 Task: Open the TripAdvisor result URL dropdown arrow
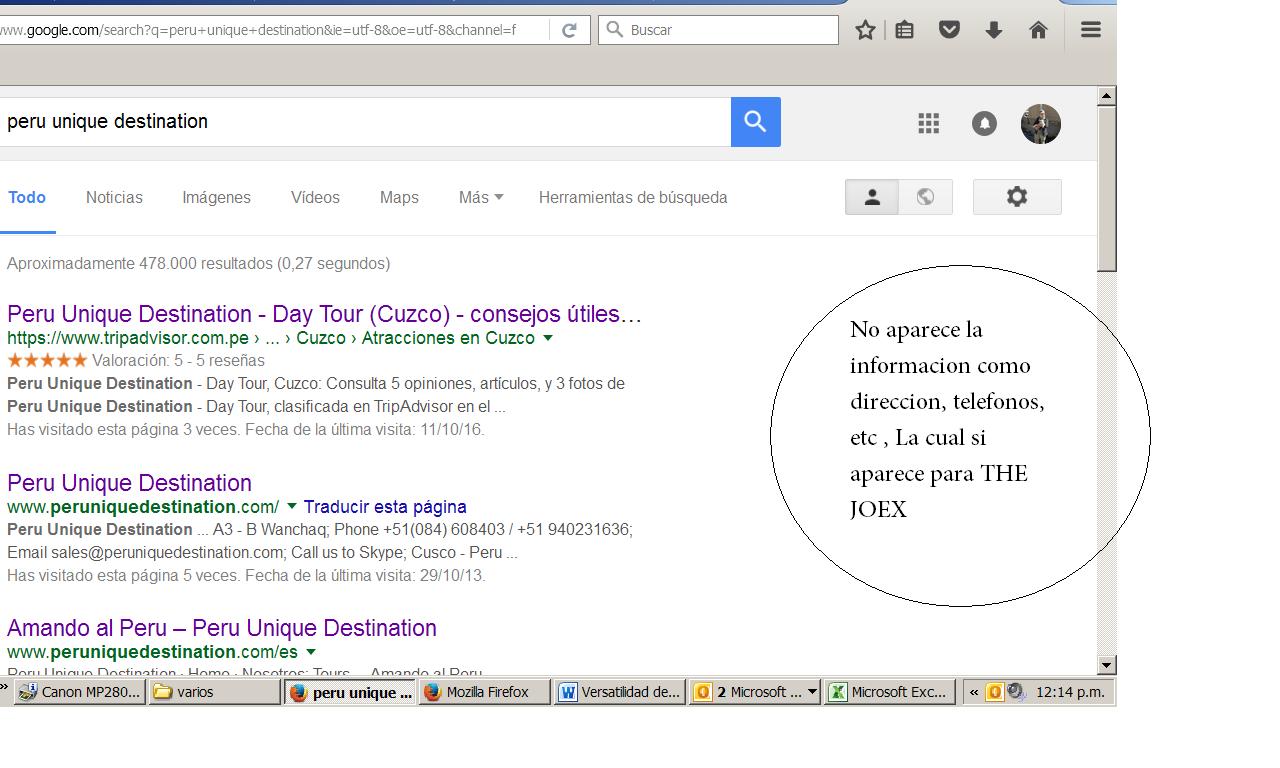click(548, 338)
